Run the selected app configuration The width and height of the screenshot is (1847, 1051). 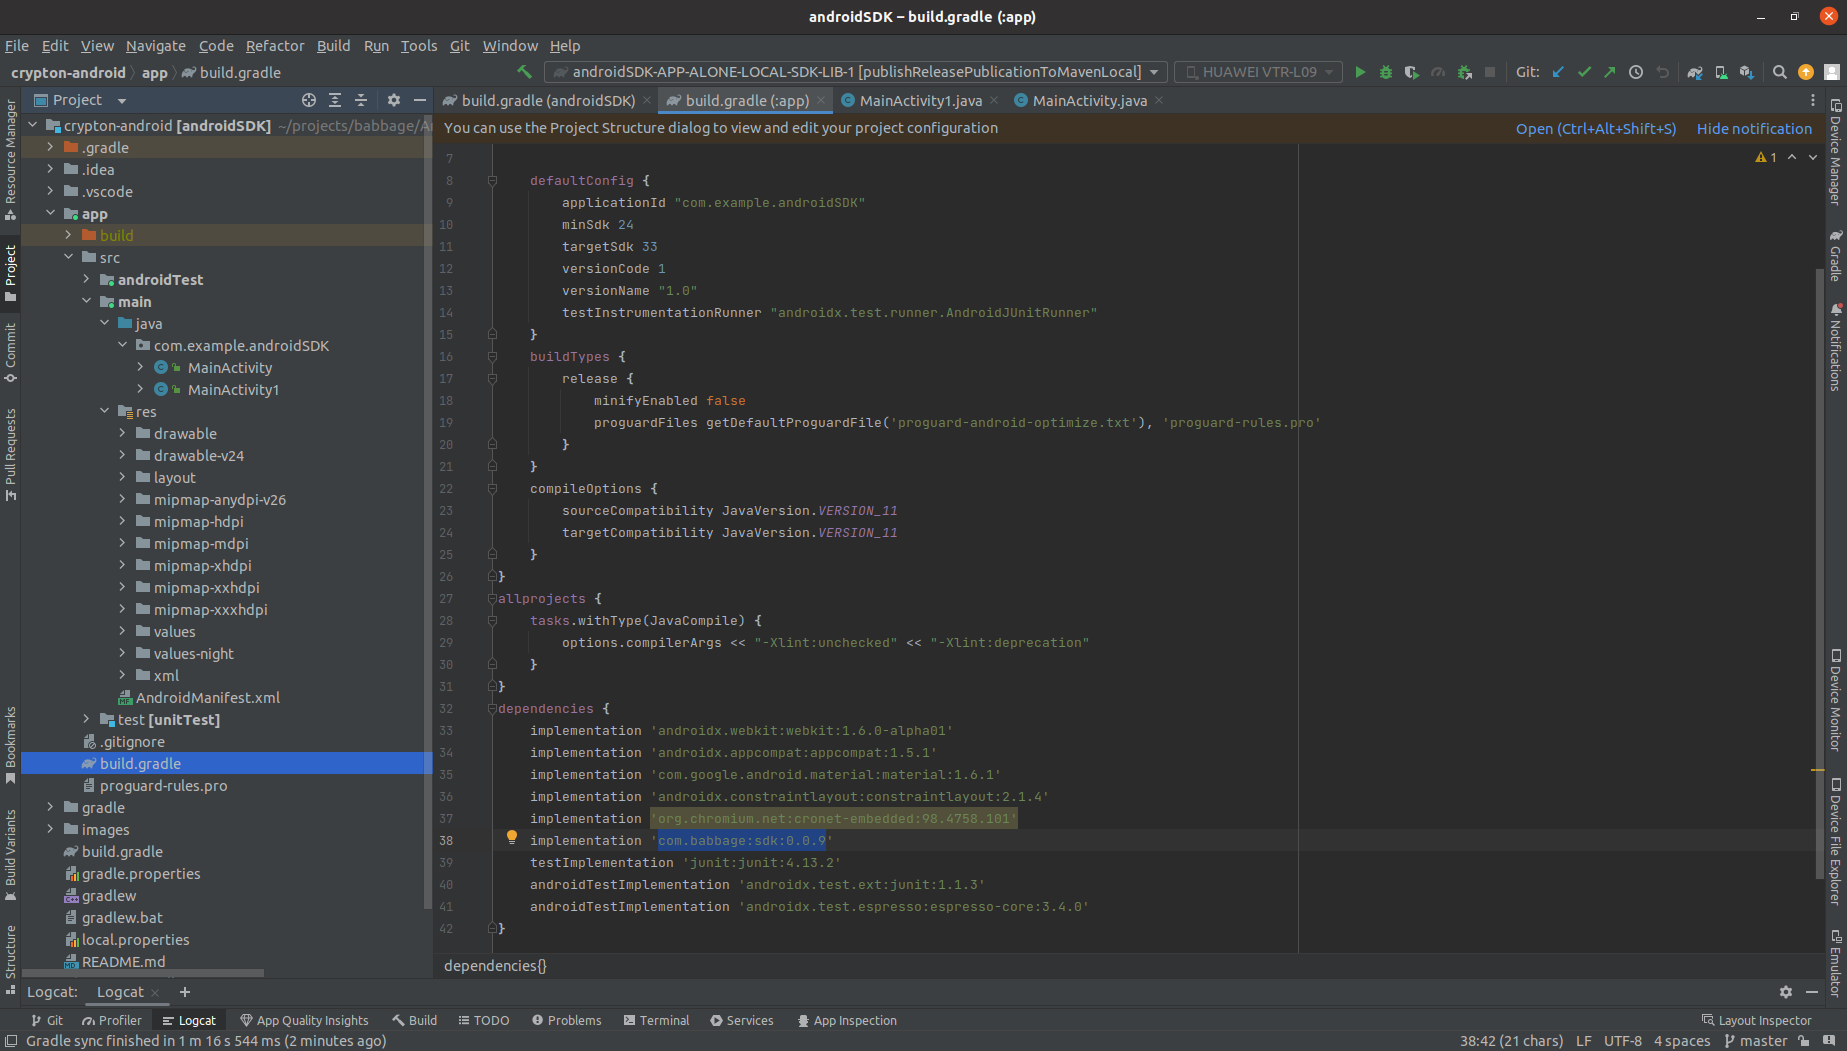pyautogui.click(x=1360, y=72)
